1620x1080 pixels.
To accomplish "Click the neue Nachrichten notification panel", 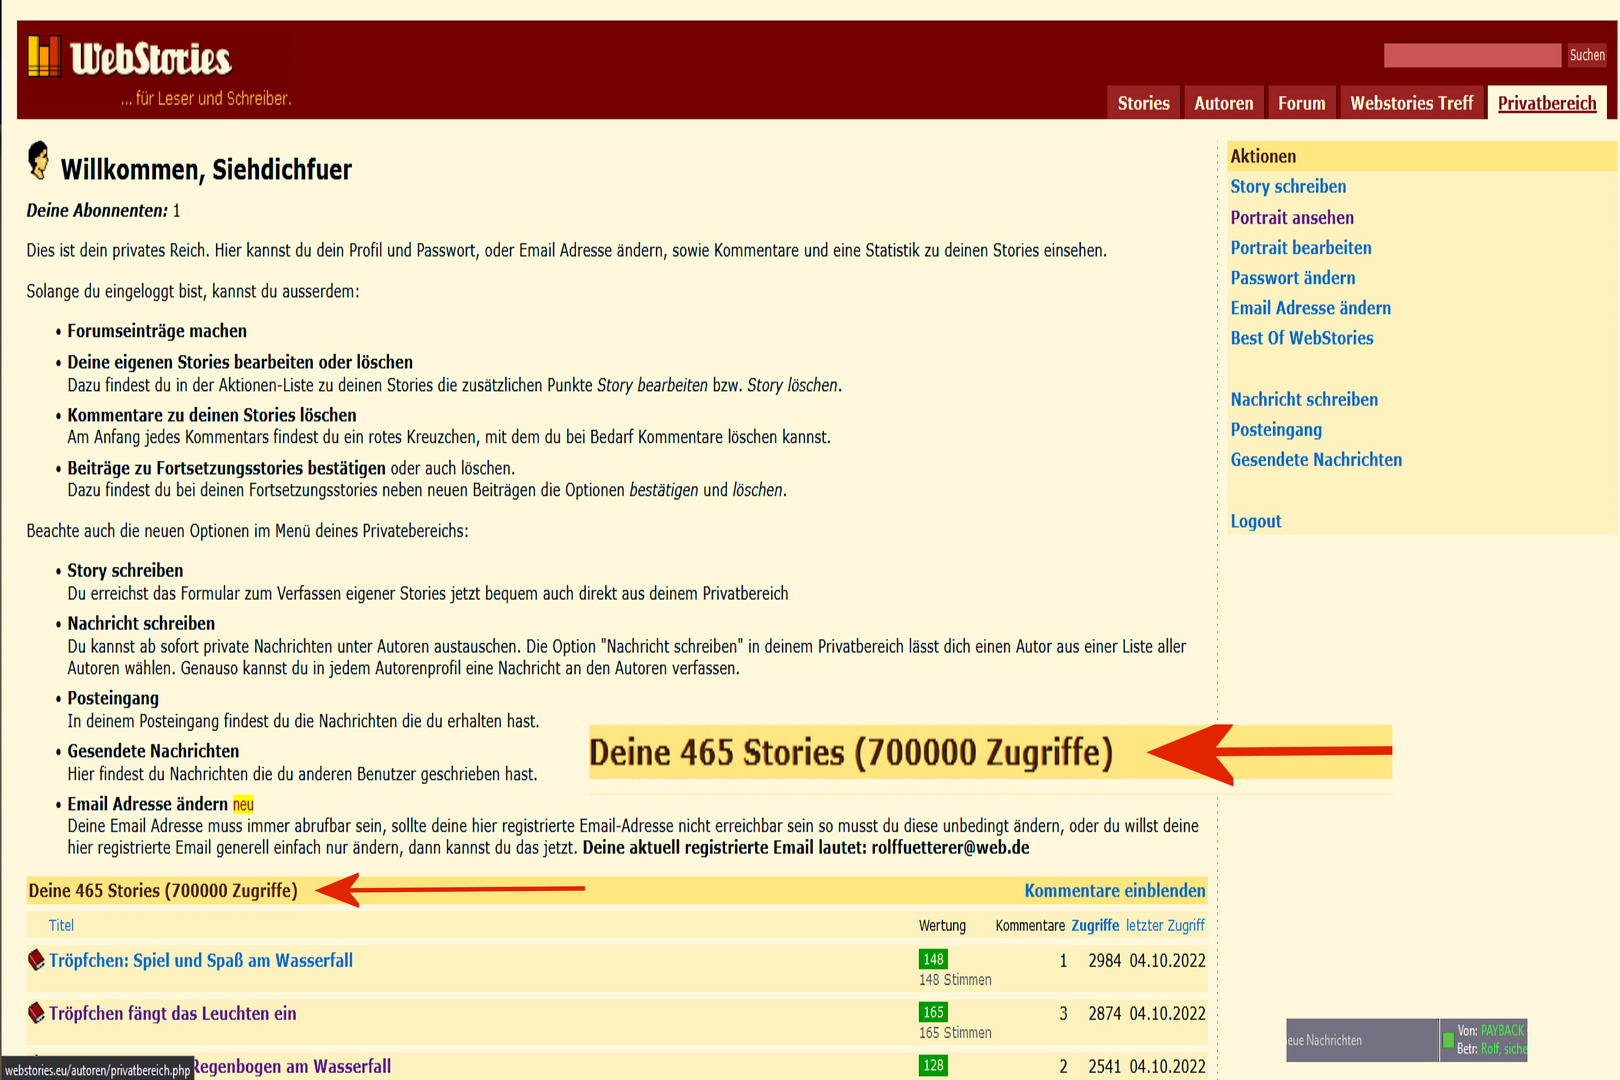I will [x=1361, y=1040].
